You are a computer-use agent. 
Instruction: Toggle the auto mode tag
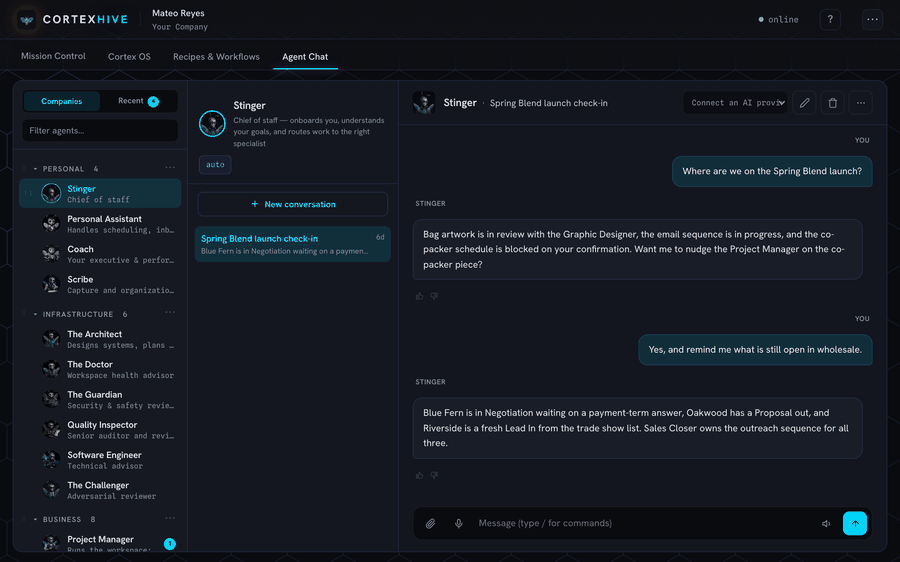pyautogui.click(x=215, y=165)
